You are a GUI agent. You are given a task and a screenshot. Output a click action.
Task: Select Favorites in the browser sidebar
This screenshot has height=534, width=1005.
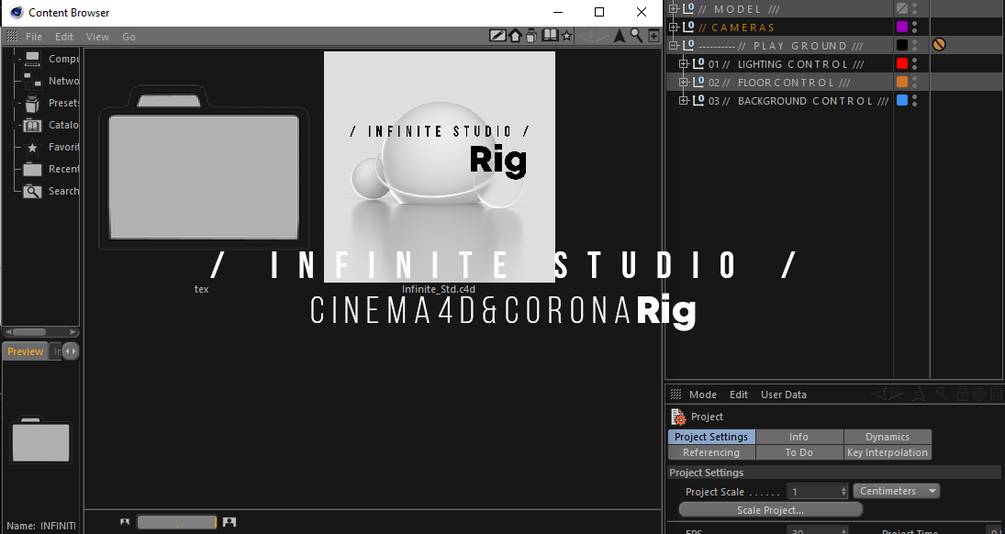coord(51,147)
